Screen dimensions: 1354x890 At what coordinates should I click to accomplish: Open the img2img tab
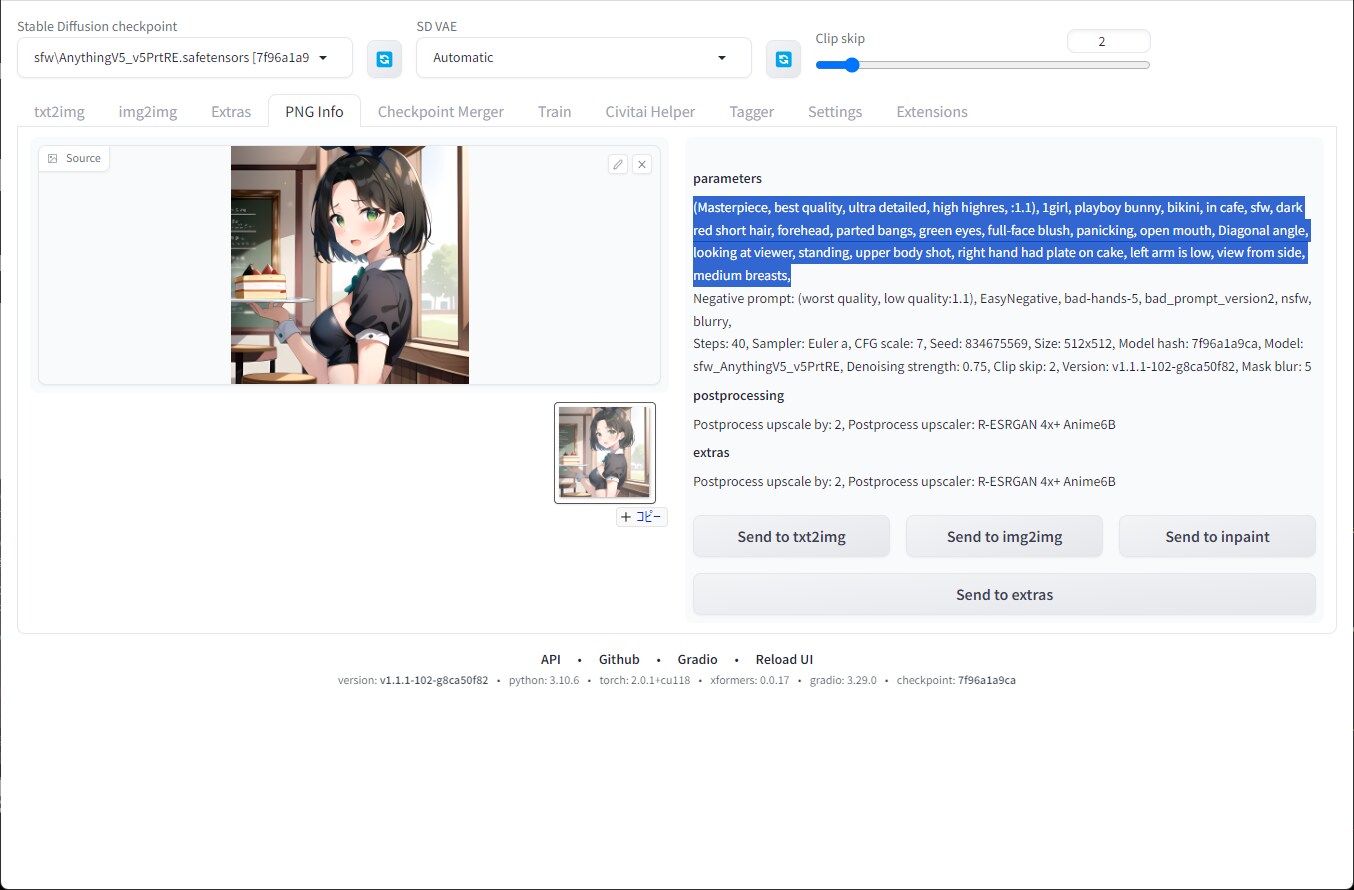pyautogui.click(x=148, y=112)
